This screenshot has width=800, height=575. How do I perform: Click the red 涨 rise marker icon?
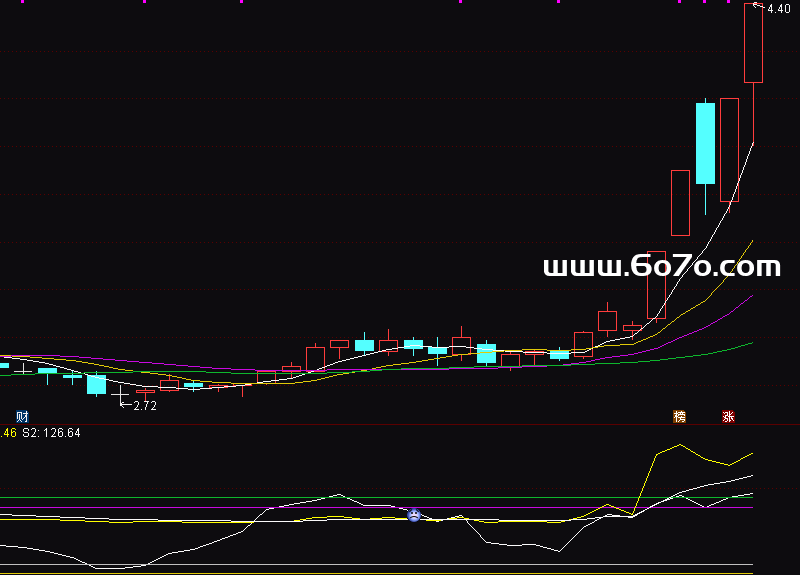tap(728, 416)
